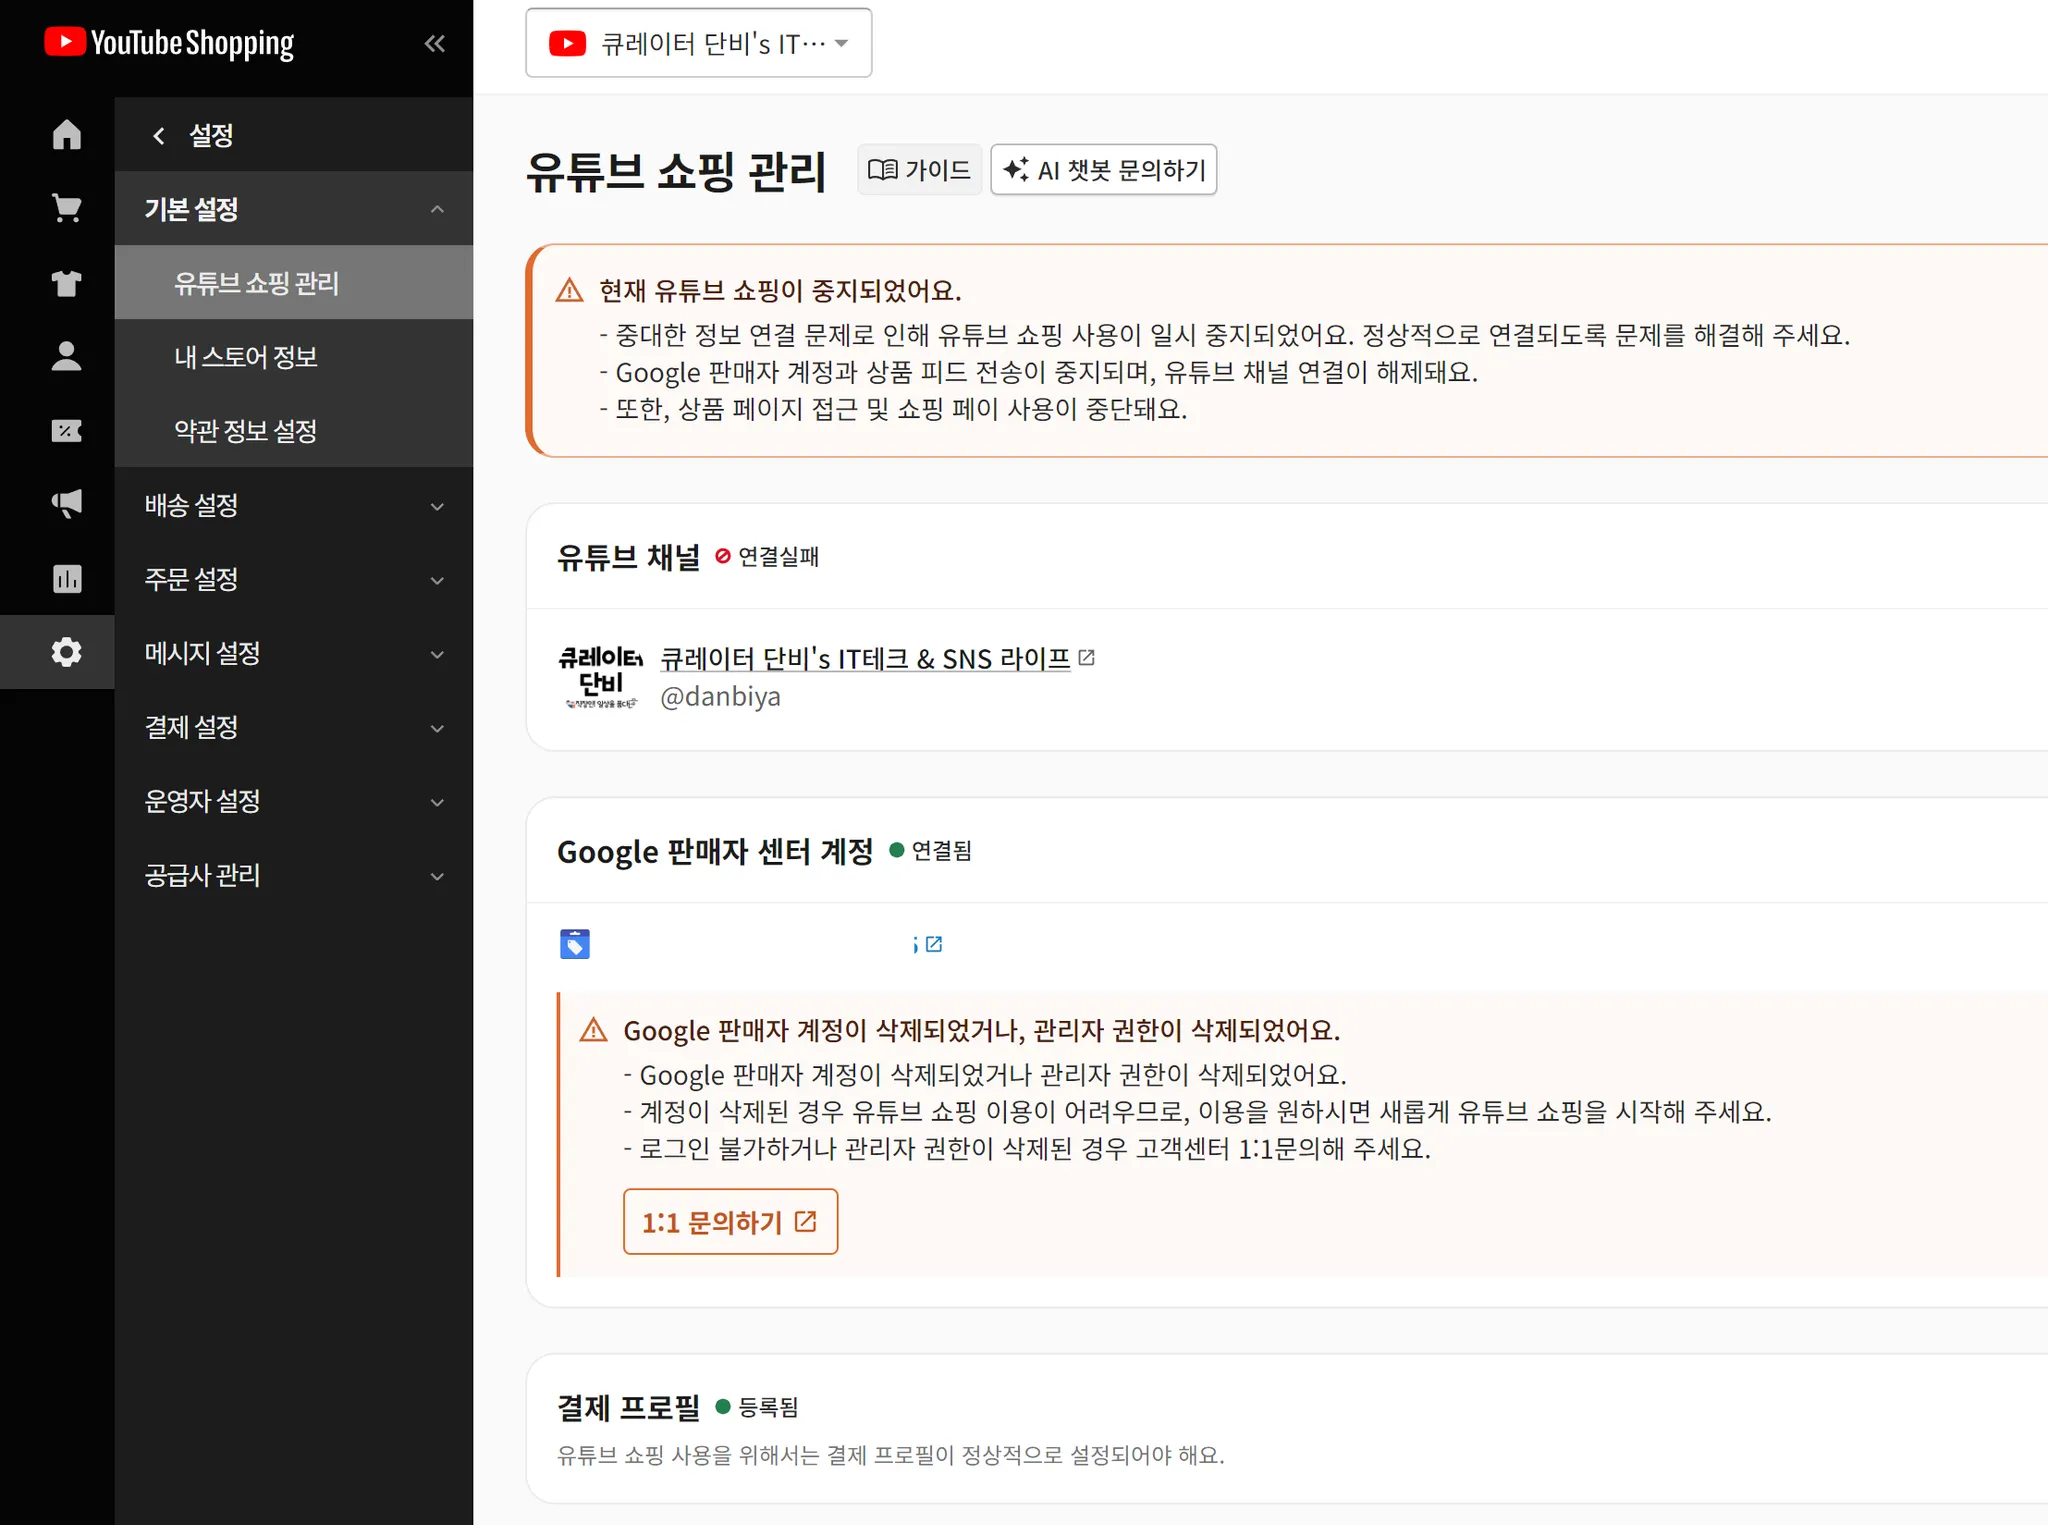Select the settings gear icon in sidebar
The width and height of the screenshot is (2048, 1525).
click(66, 652)
